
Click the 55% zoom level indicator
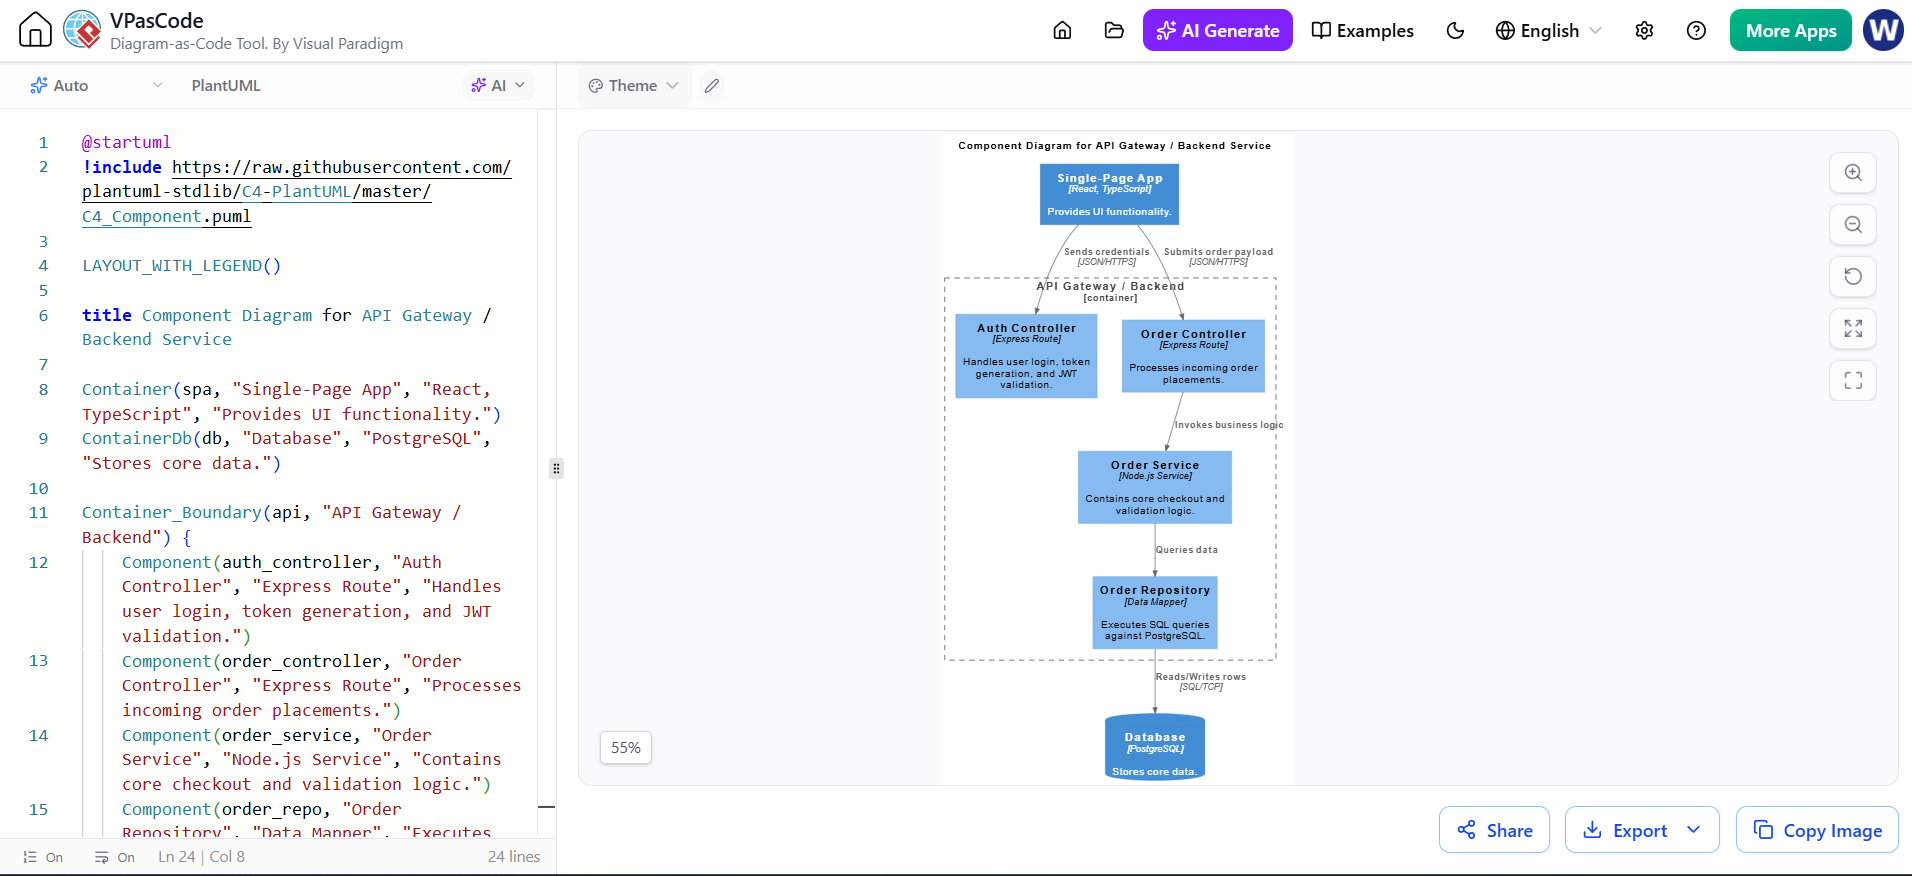coord(626,747)
